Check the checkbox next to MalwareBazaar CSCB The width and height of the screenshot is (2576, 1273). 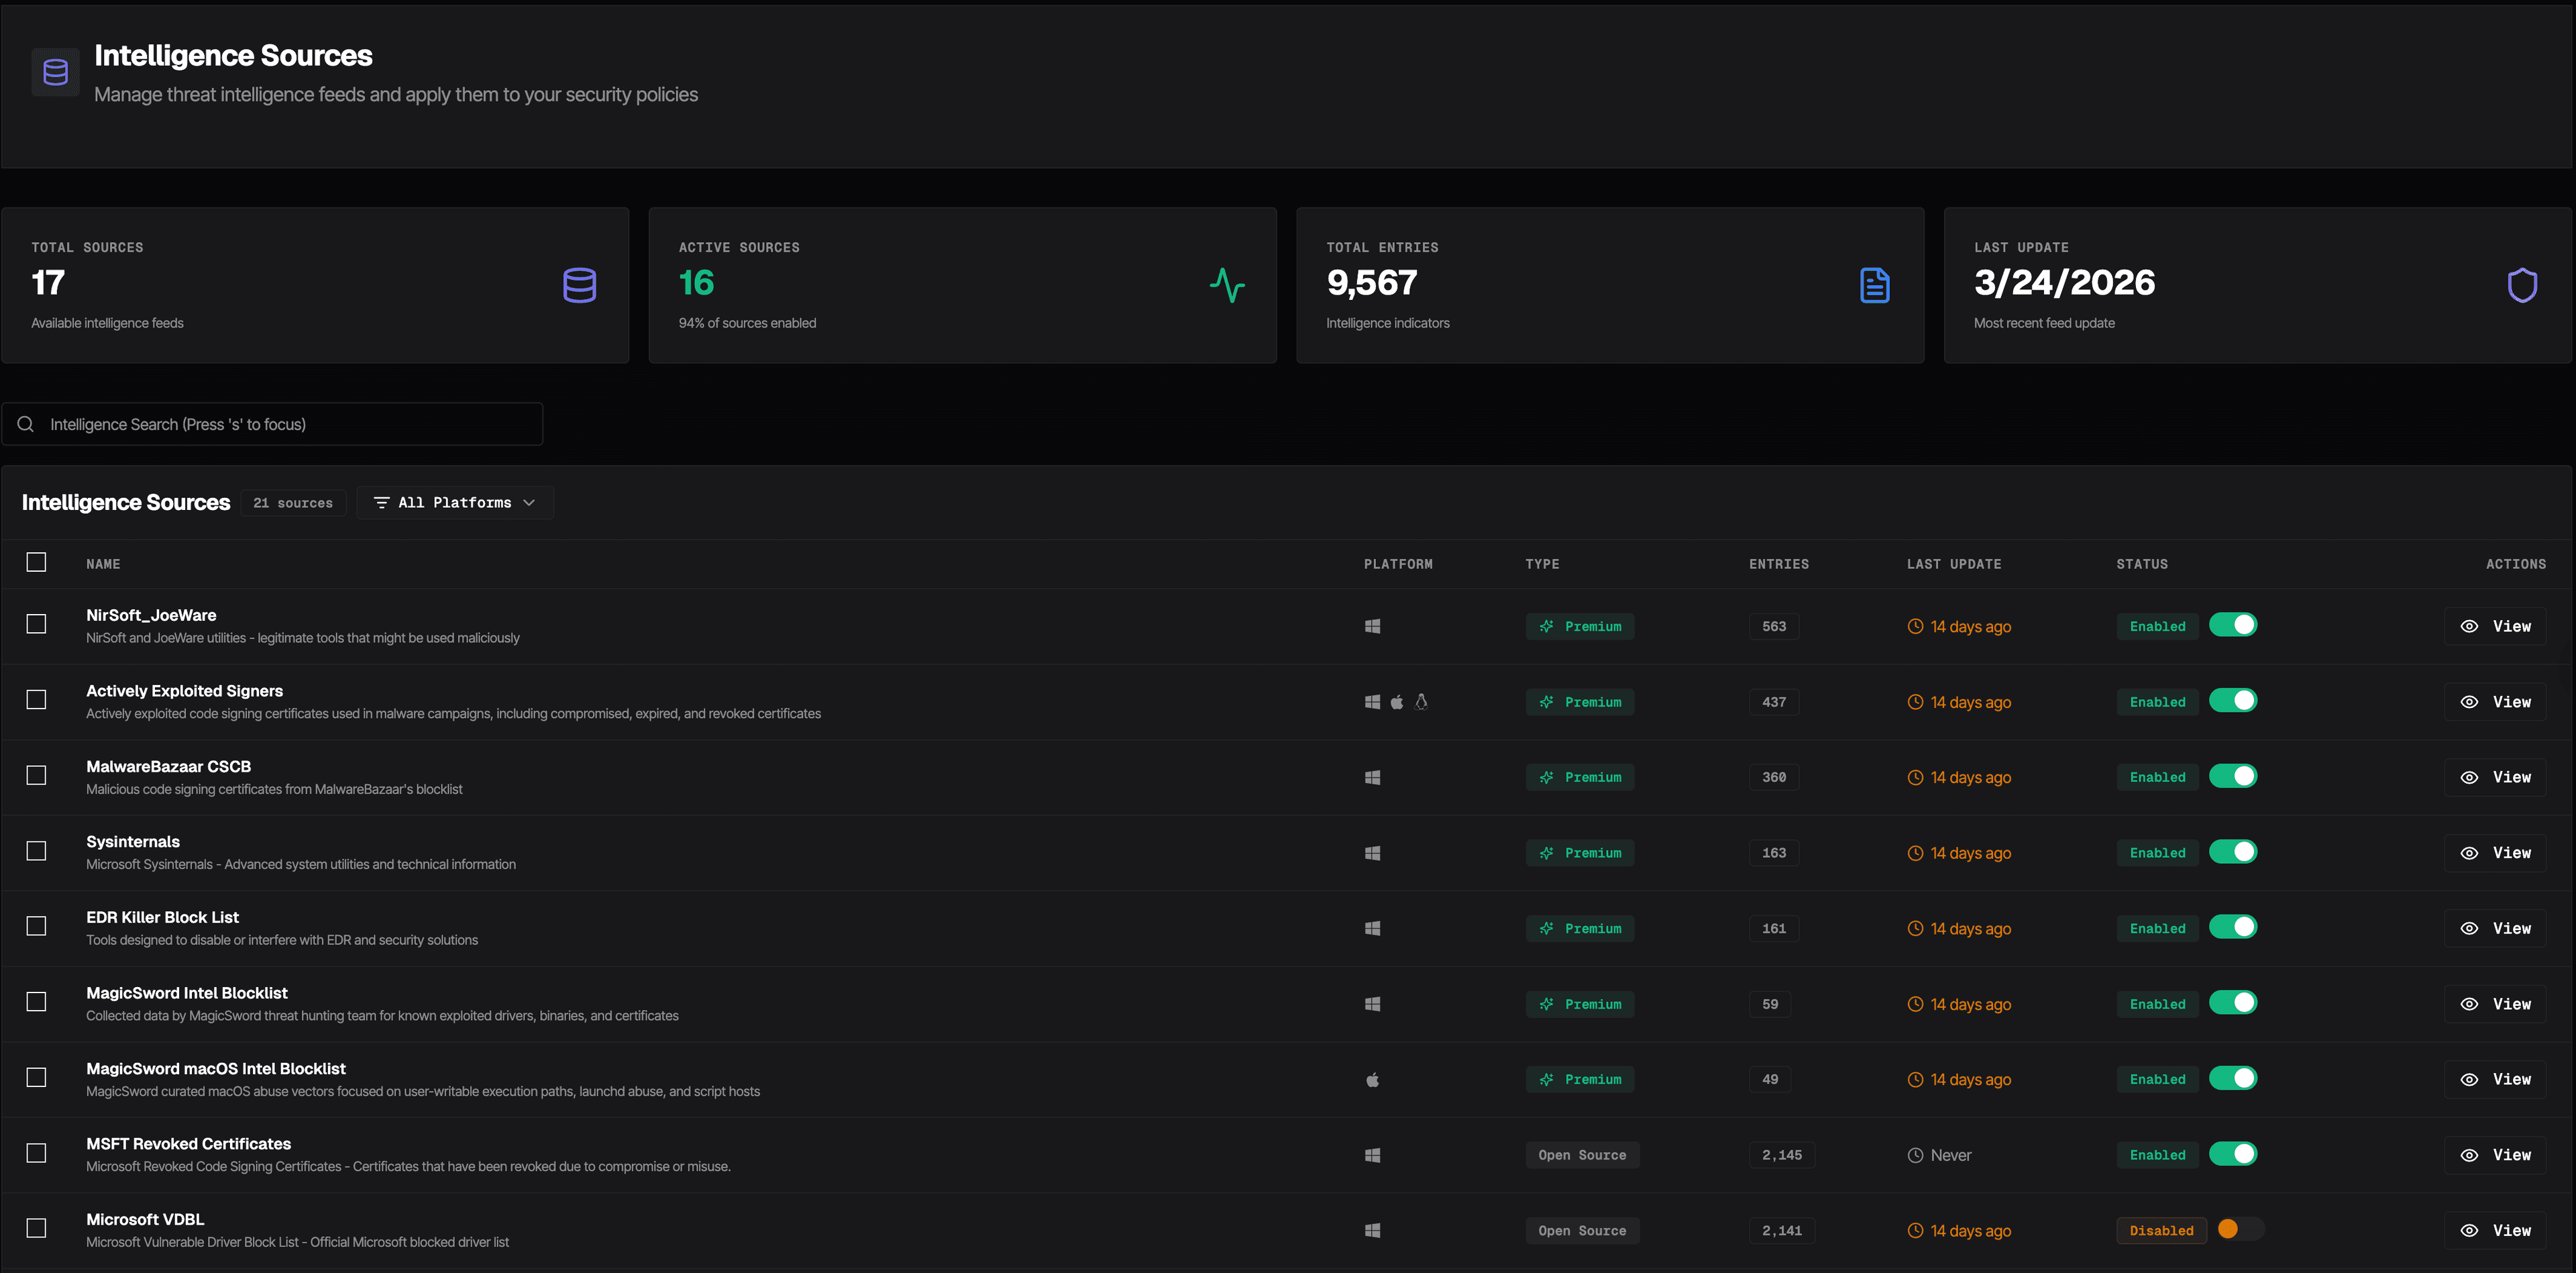click(36, 775)
